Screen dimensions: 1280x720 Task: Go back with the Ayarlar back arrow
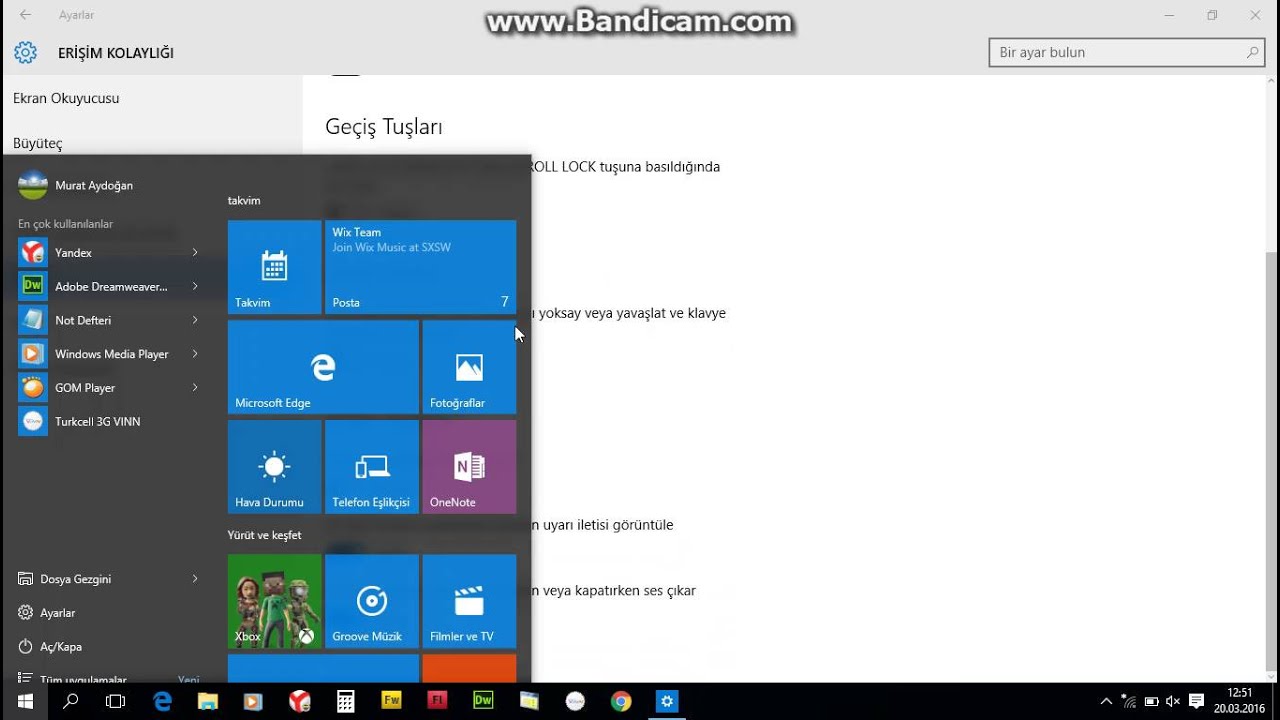(x=25, y=15)
